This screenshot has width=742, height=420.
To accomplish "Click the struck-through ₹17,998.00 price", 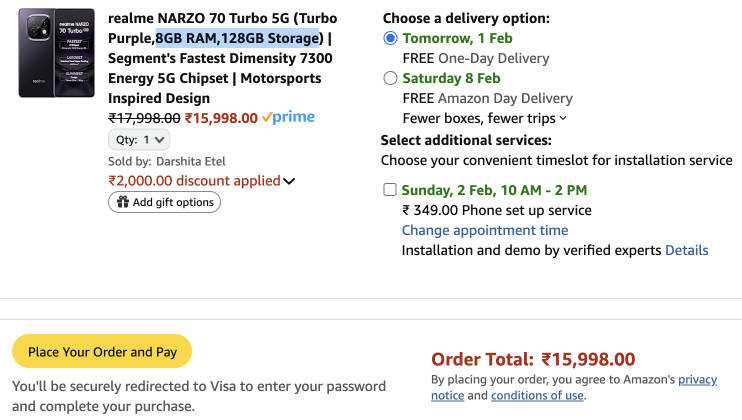I will (144, 117).
